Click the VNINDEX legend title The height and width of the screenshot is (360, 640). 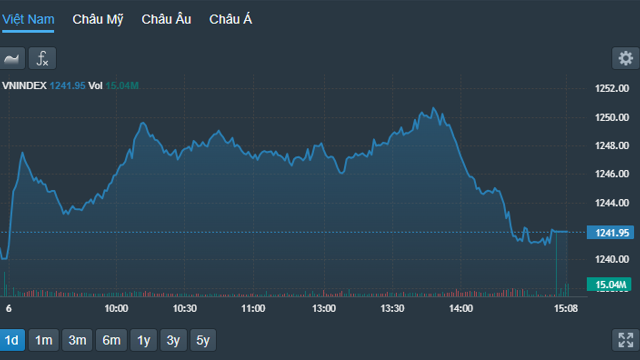tap(24, 86)
